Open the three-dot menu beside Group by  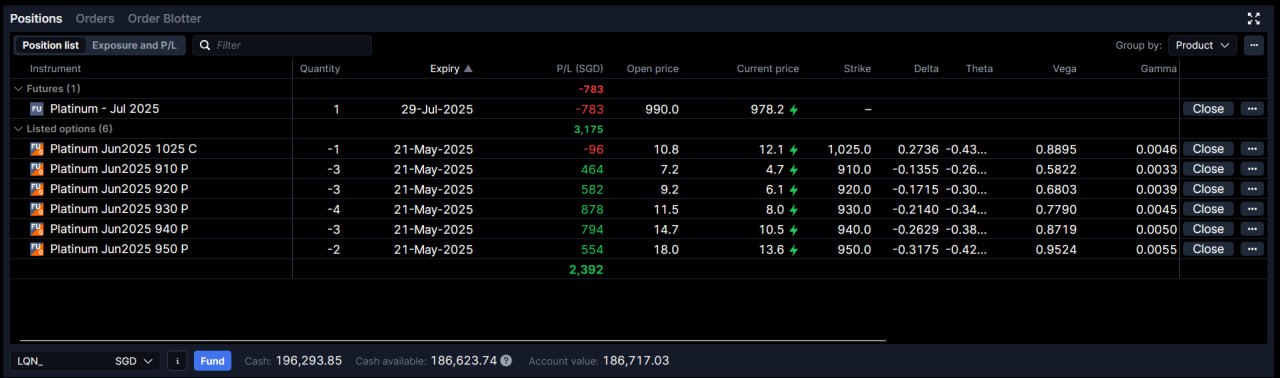[1254, 45]
